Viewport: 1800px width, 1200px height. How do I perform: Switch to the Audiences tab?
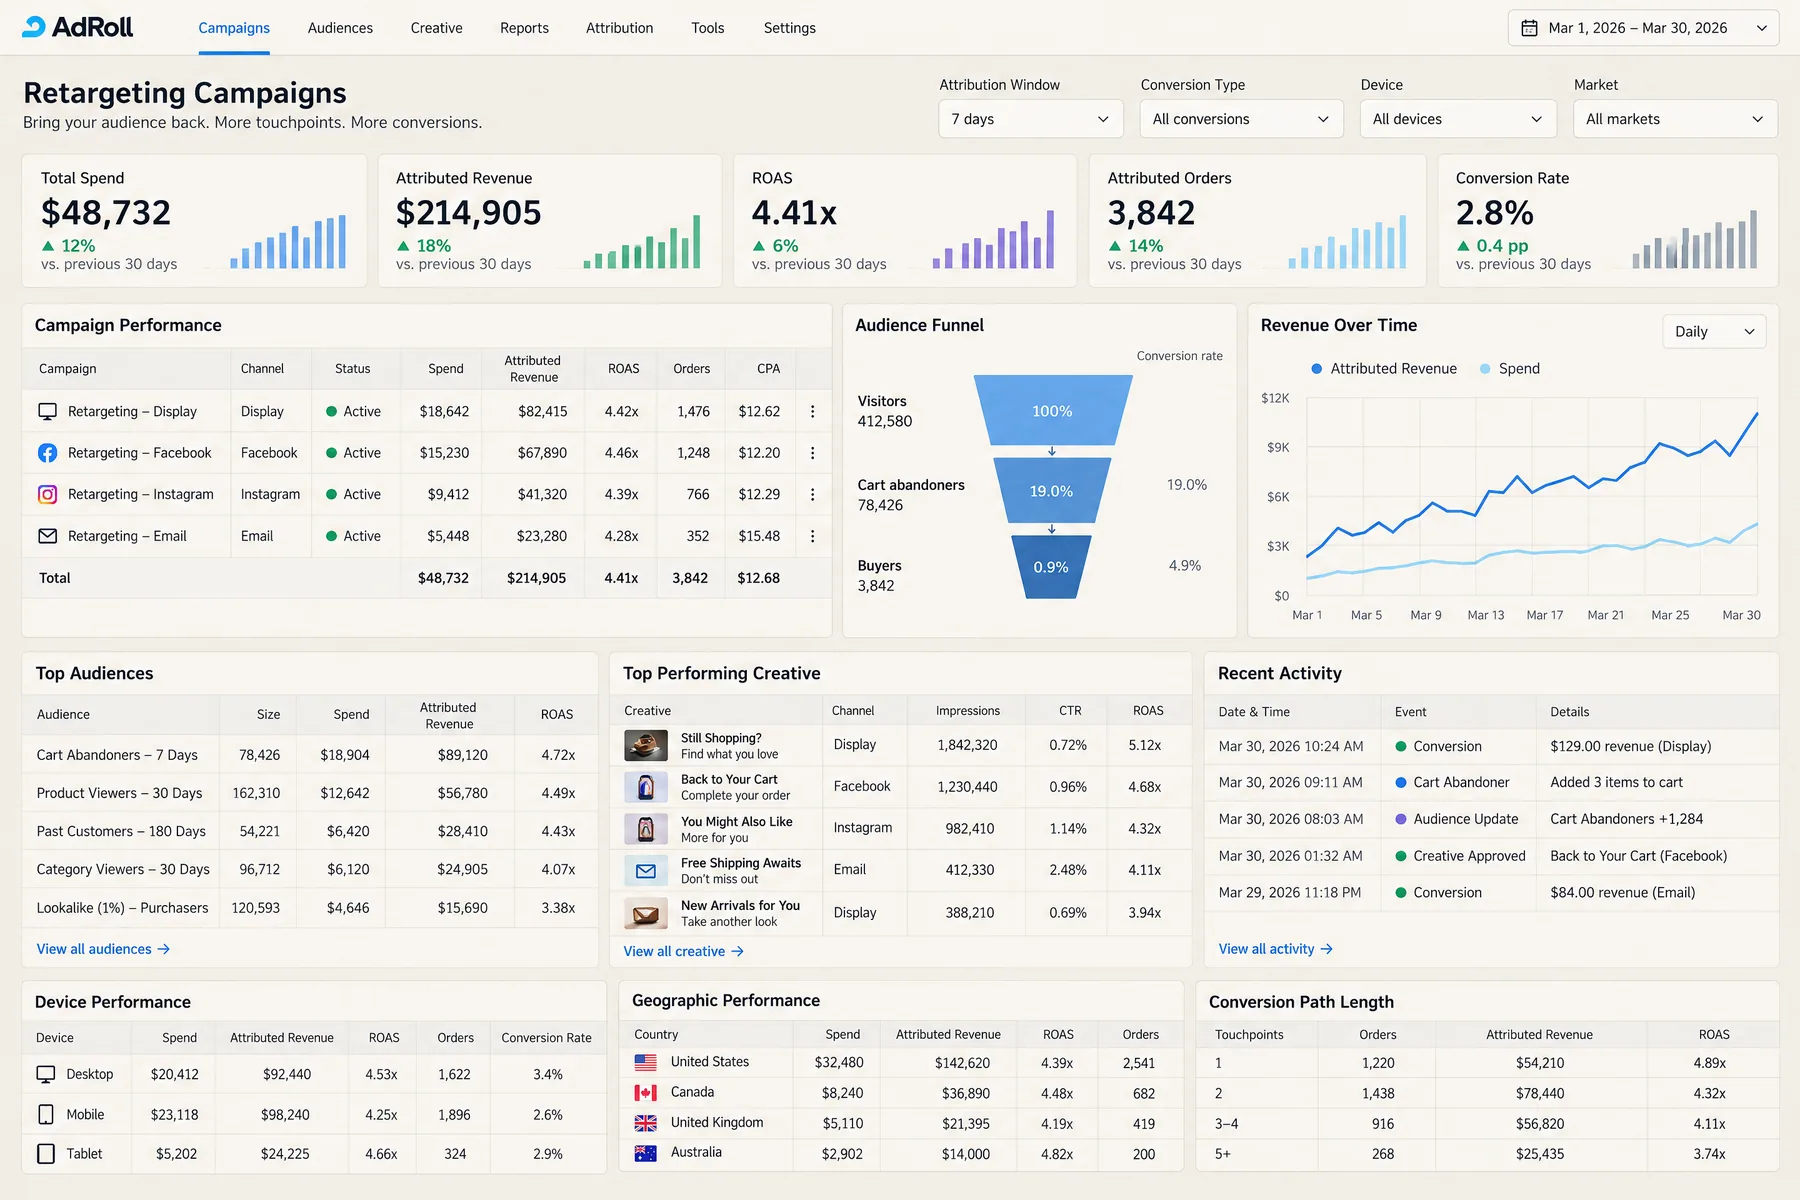click(340, 28)
